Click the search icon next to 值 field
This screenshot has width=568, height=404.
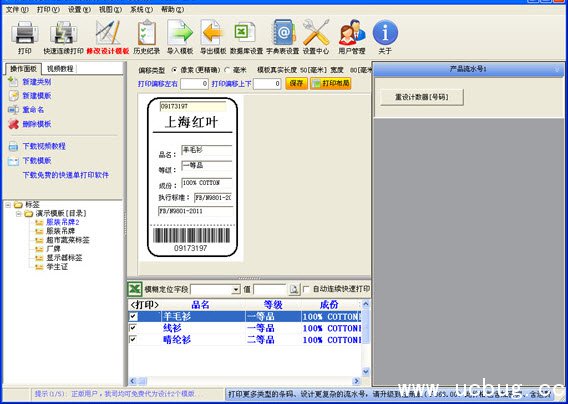pyautogui.click(x=294, y=289)
